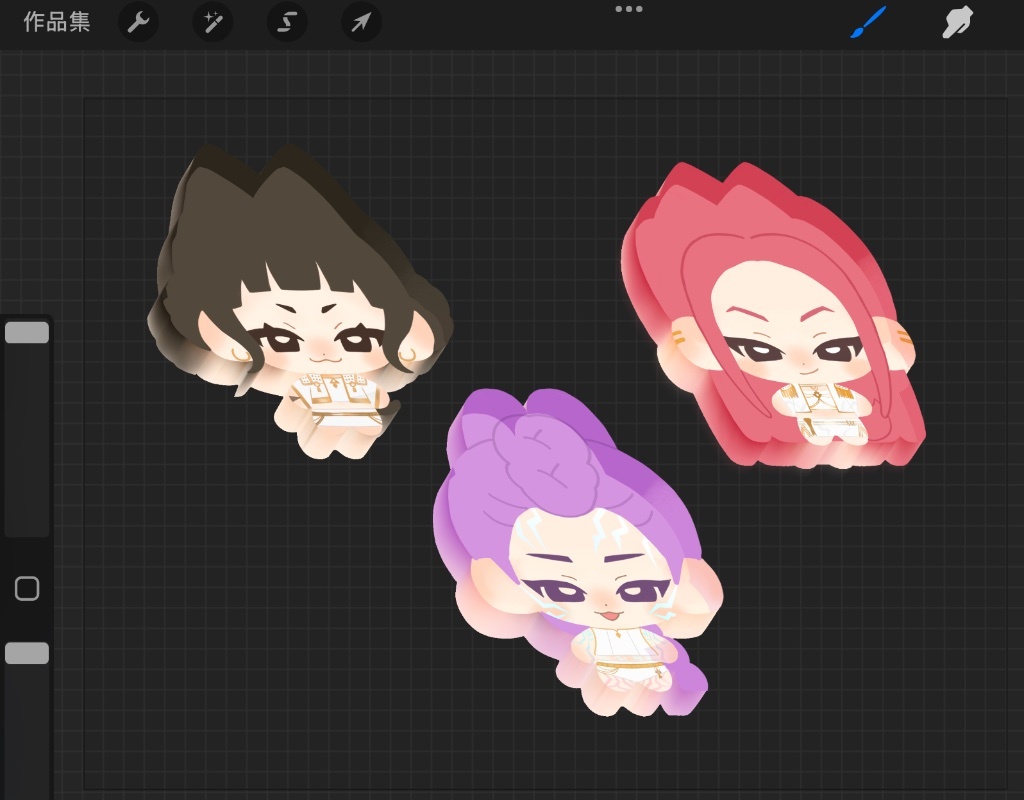Click the brush size slider handle
1024x800 pixels.
click(x=27, y=332)
